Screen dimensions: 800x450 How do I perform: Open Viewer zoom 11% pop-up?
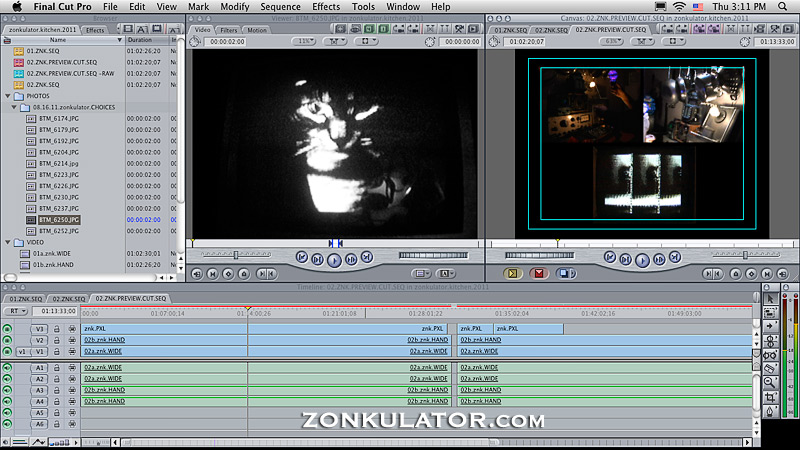pyautogui.click(x=304, y=41)
